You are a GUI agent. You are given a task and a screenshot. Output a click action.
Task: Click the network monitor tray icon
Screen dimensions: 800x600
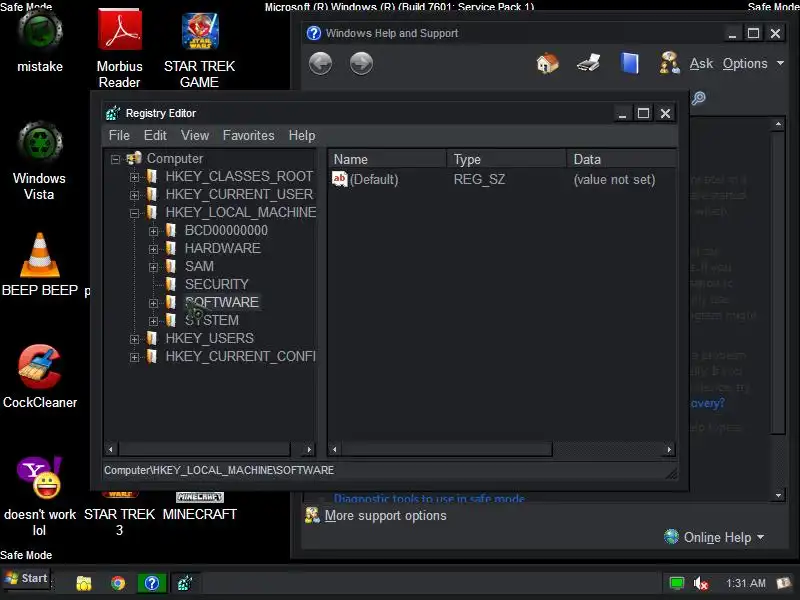click(x=677, y=583)
